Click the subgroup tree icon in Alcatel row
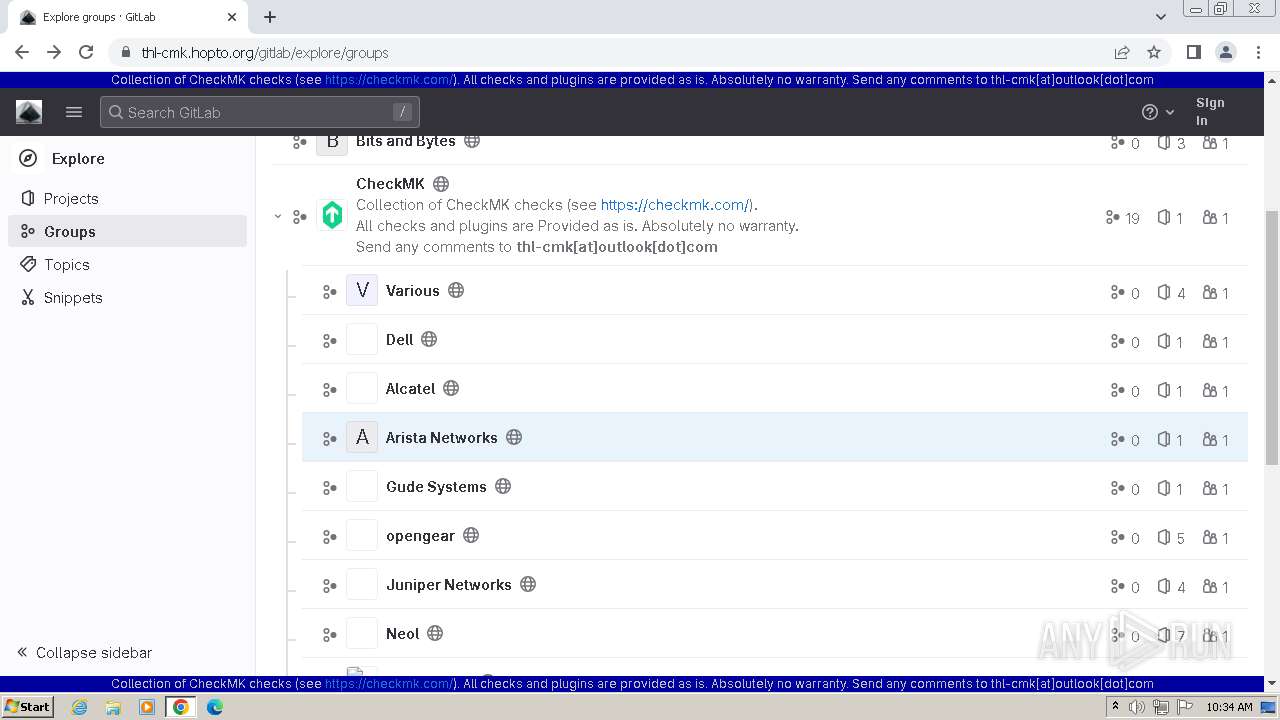 (x=329, y=390)
